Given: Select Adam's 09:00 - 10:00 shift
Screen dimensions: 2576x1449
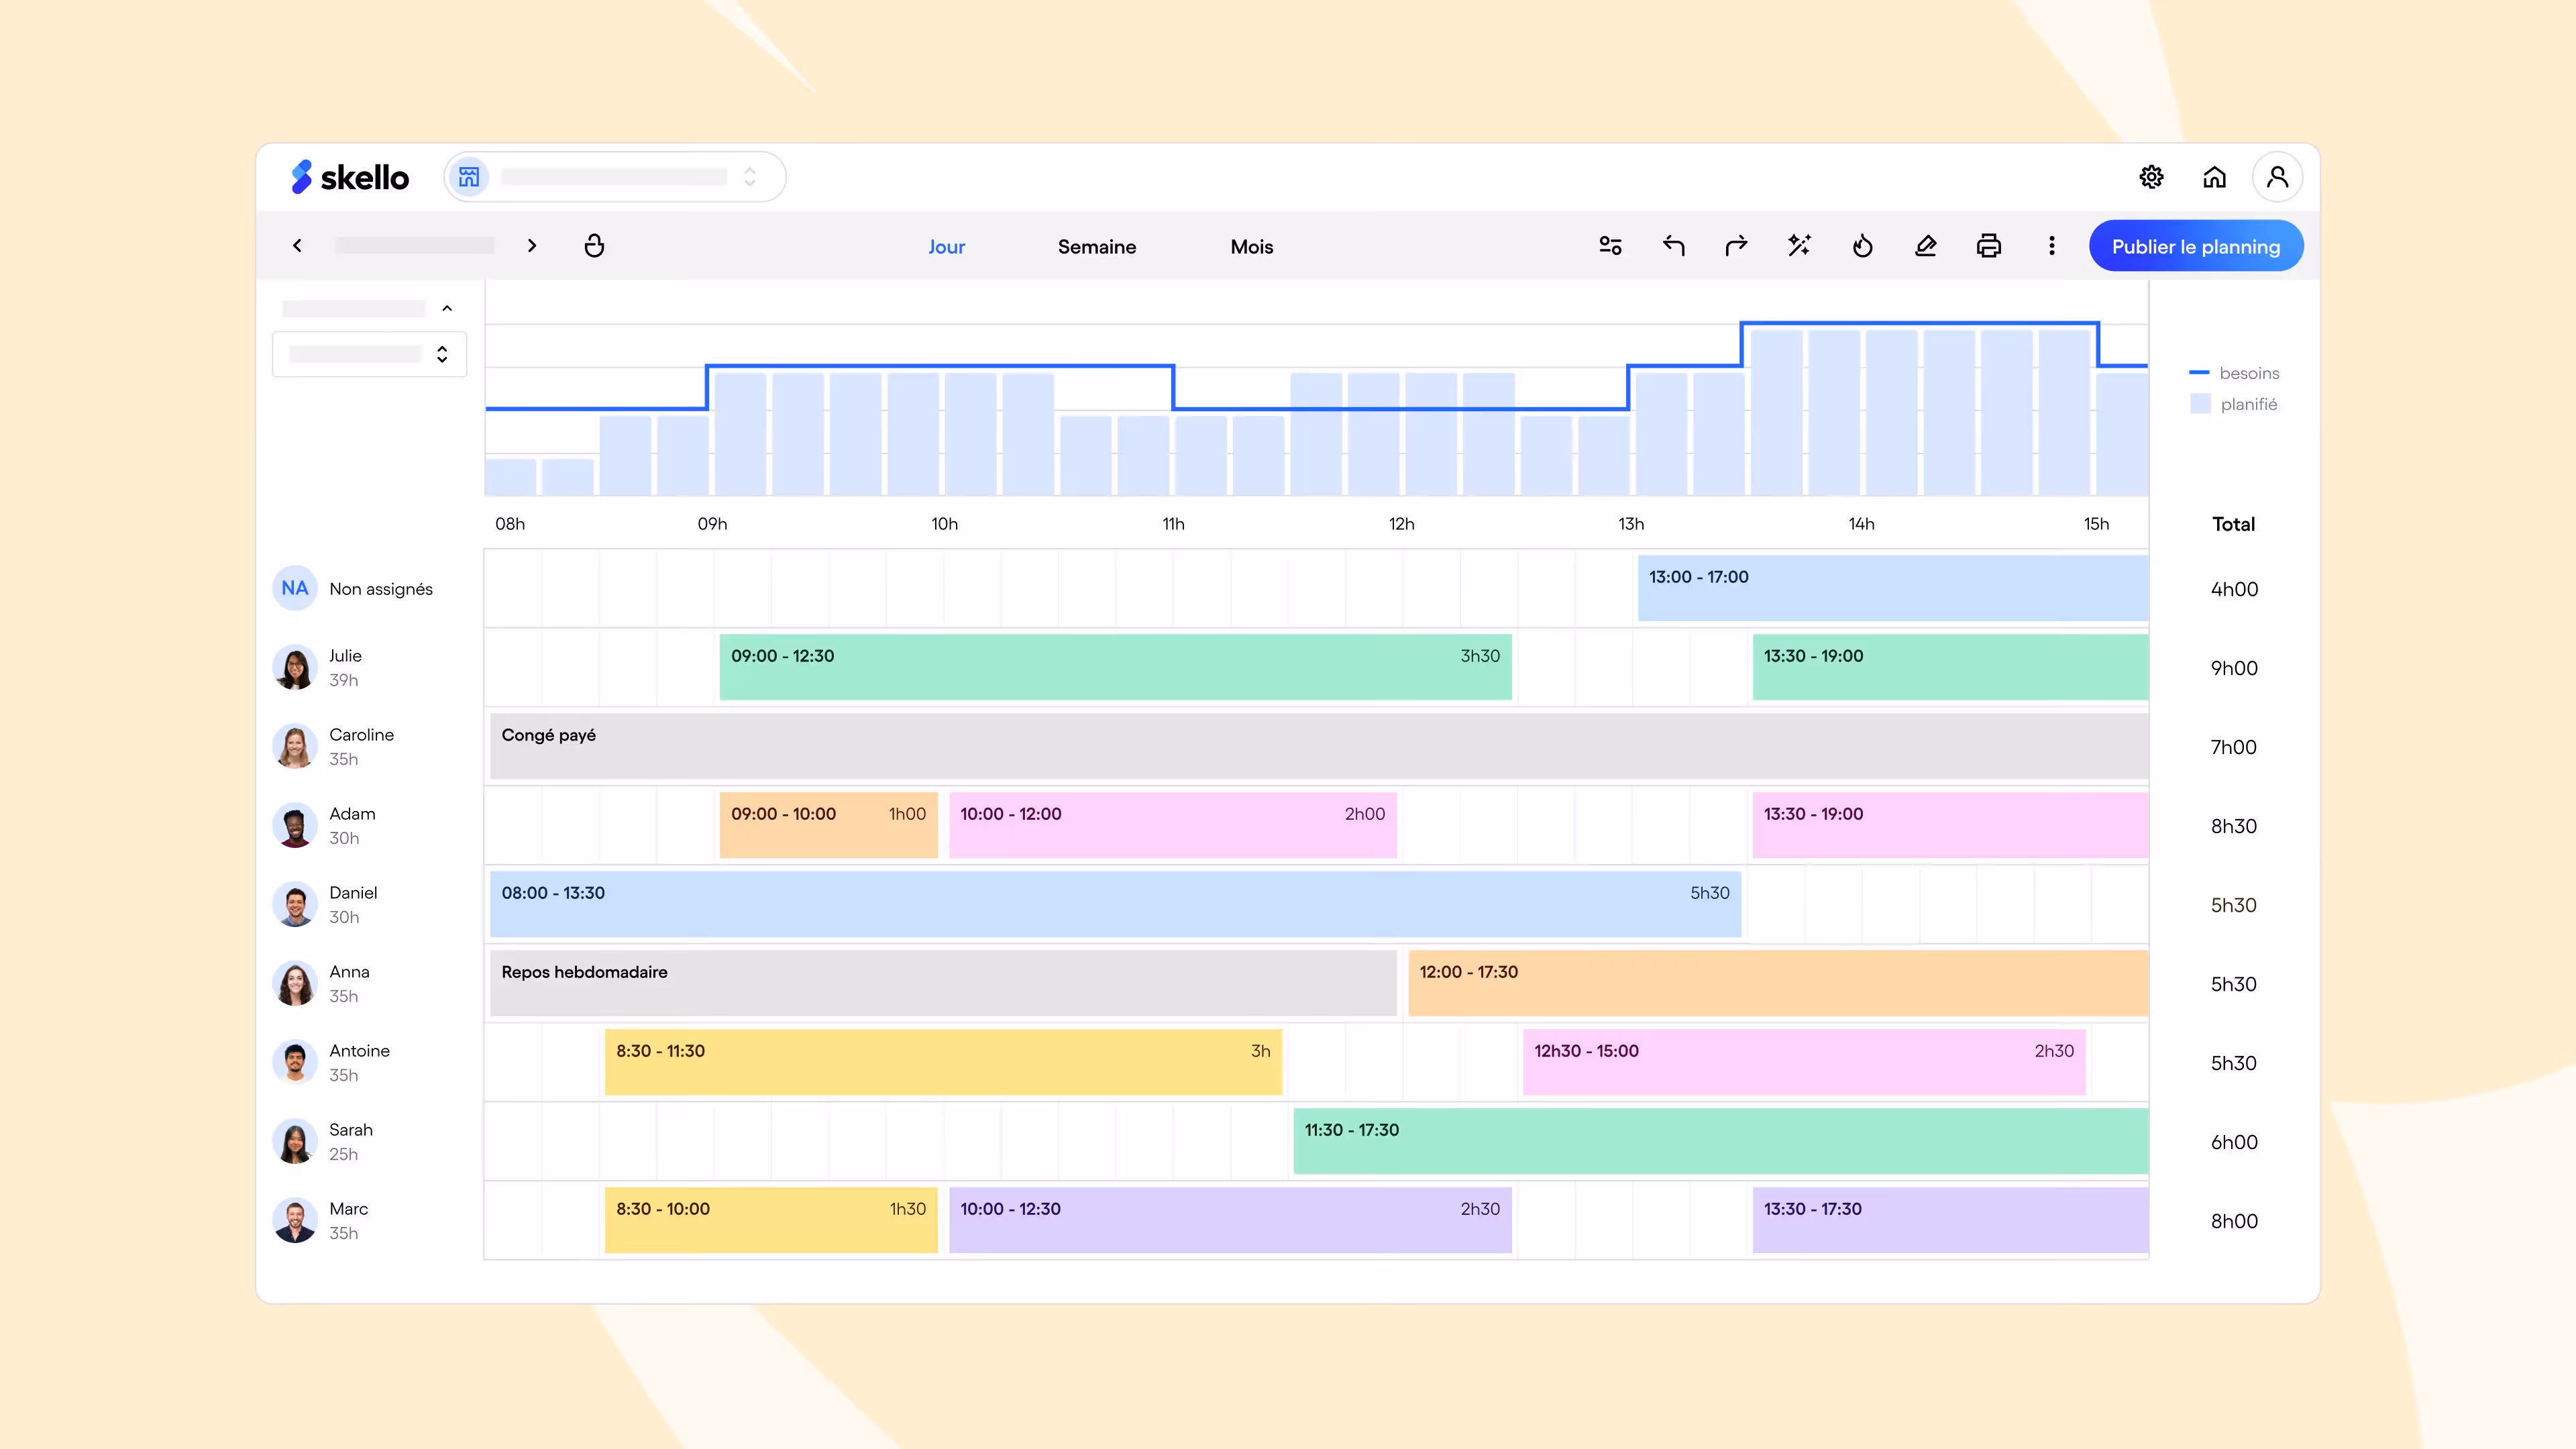Looking at the screenshot, I should point(828,825).
